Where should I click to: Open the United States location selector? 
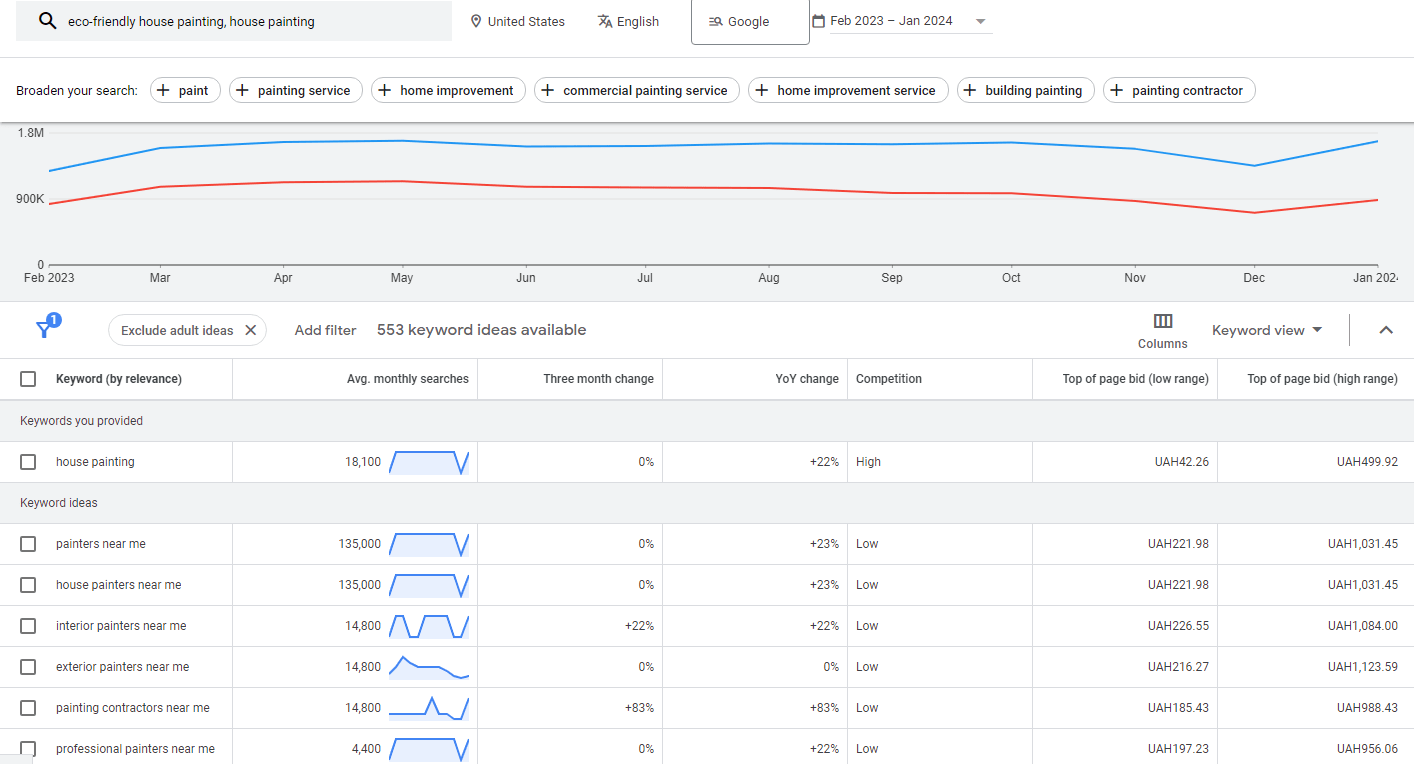click(x=517, y=21)
